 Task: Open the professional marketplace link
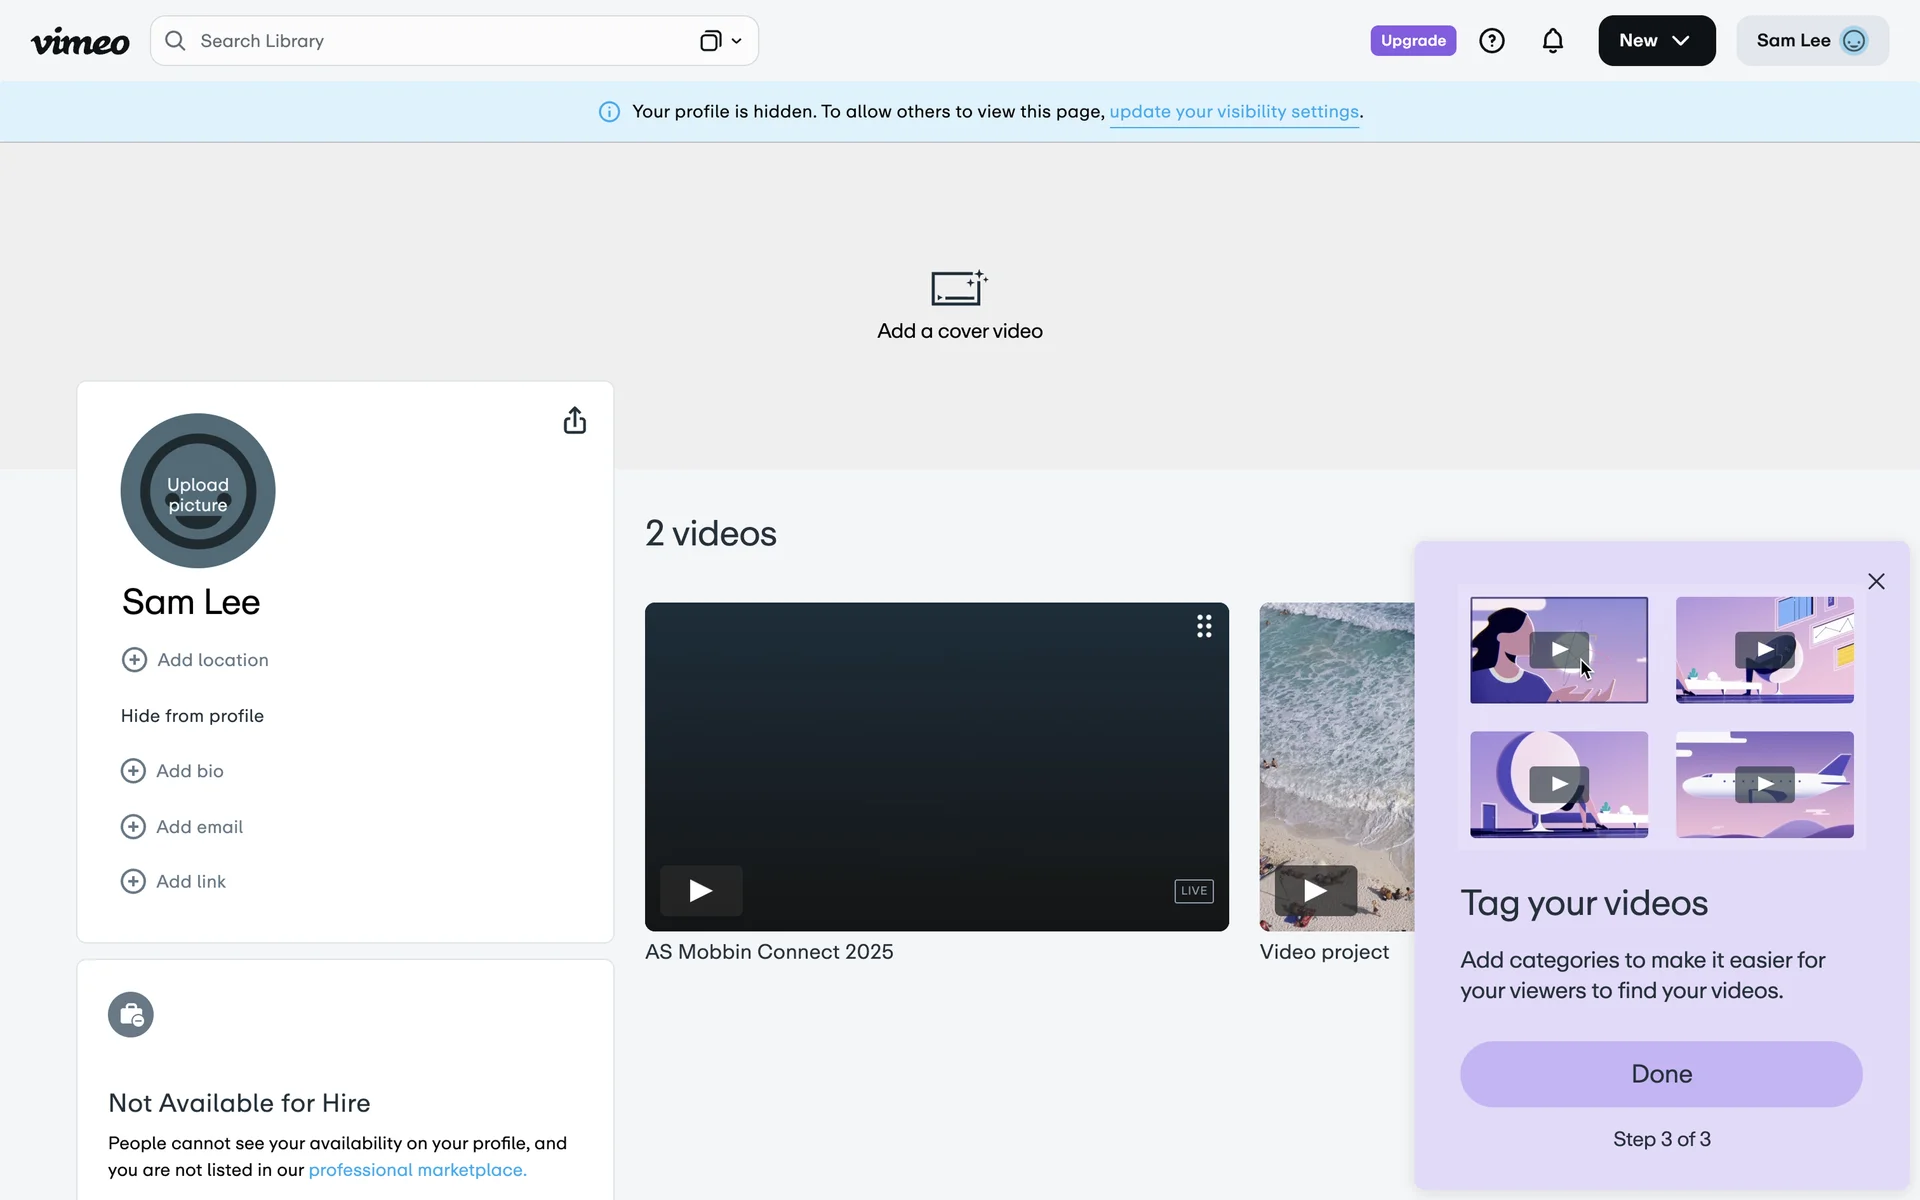417,1170
